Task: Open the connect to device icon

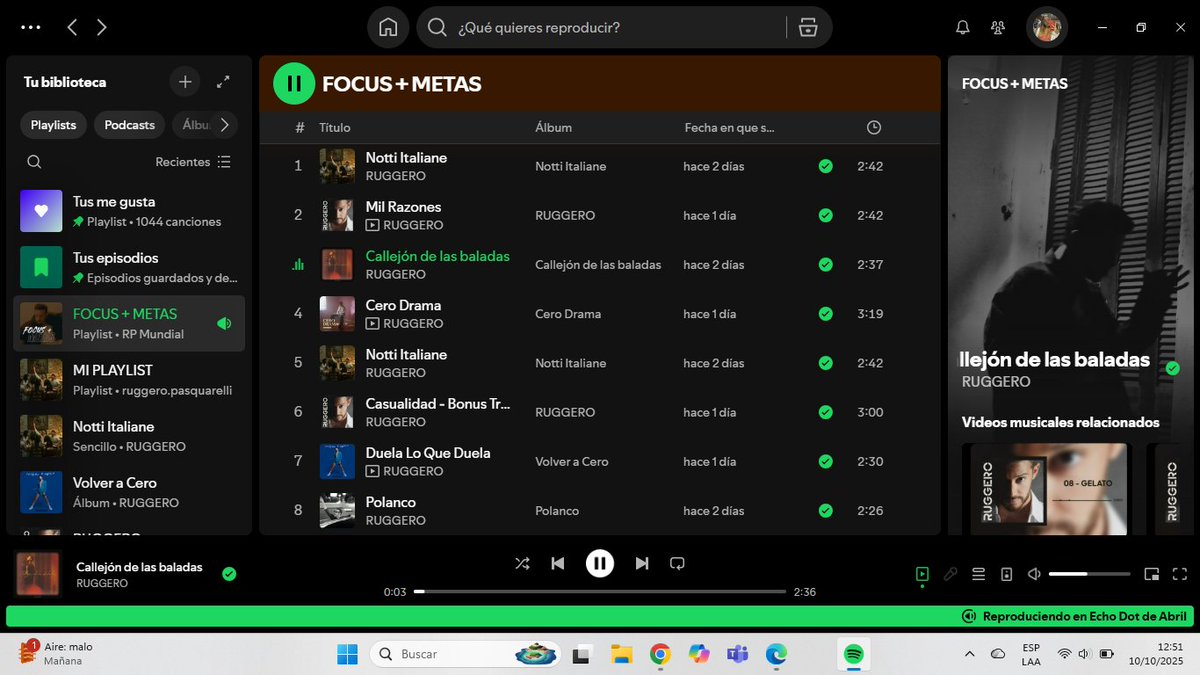Action: click(1007, 574)
